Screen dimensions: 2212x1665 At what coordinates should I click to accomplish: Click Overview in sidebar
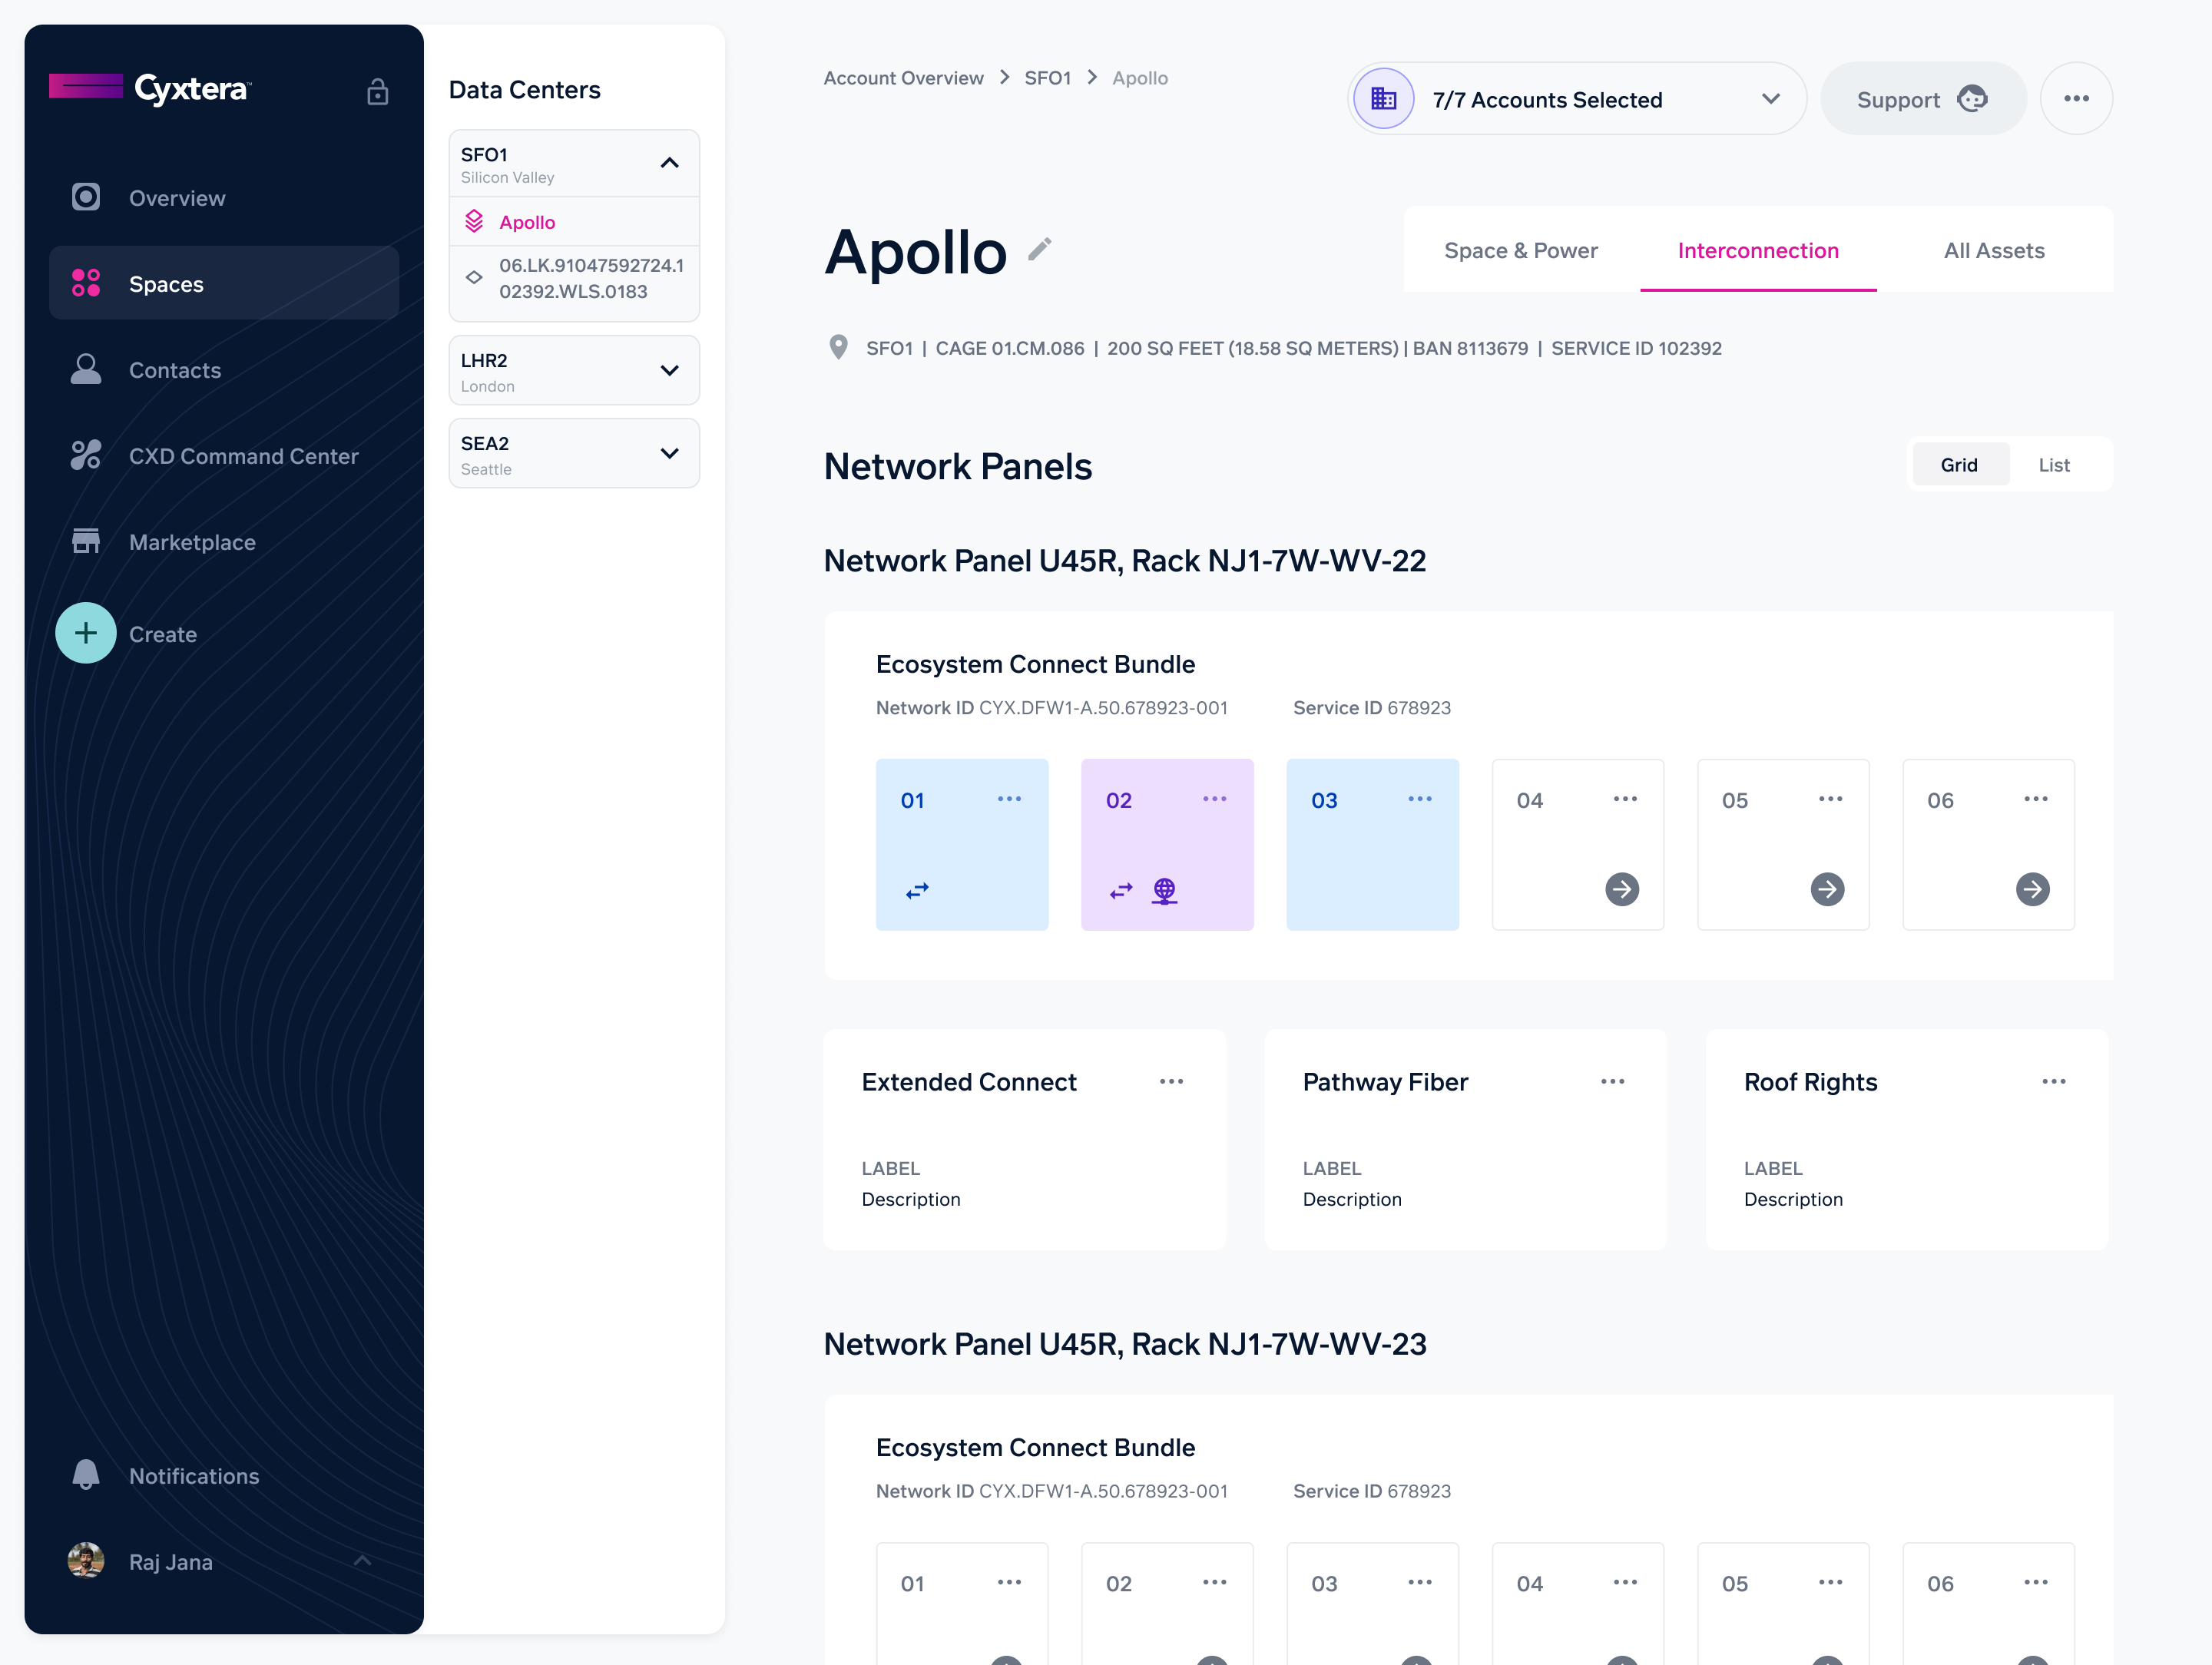[x=224, y=197]
